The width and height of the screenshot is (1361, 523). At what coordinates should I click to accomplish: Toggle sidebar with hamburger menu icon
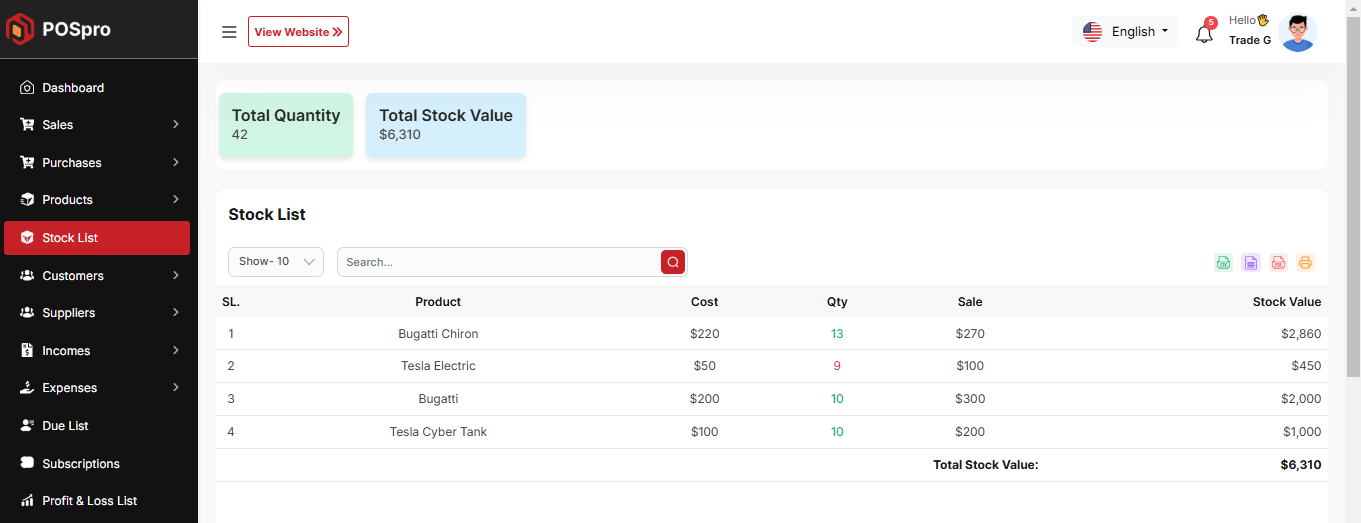(x=229, y=32)
